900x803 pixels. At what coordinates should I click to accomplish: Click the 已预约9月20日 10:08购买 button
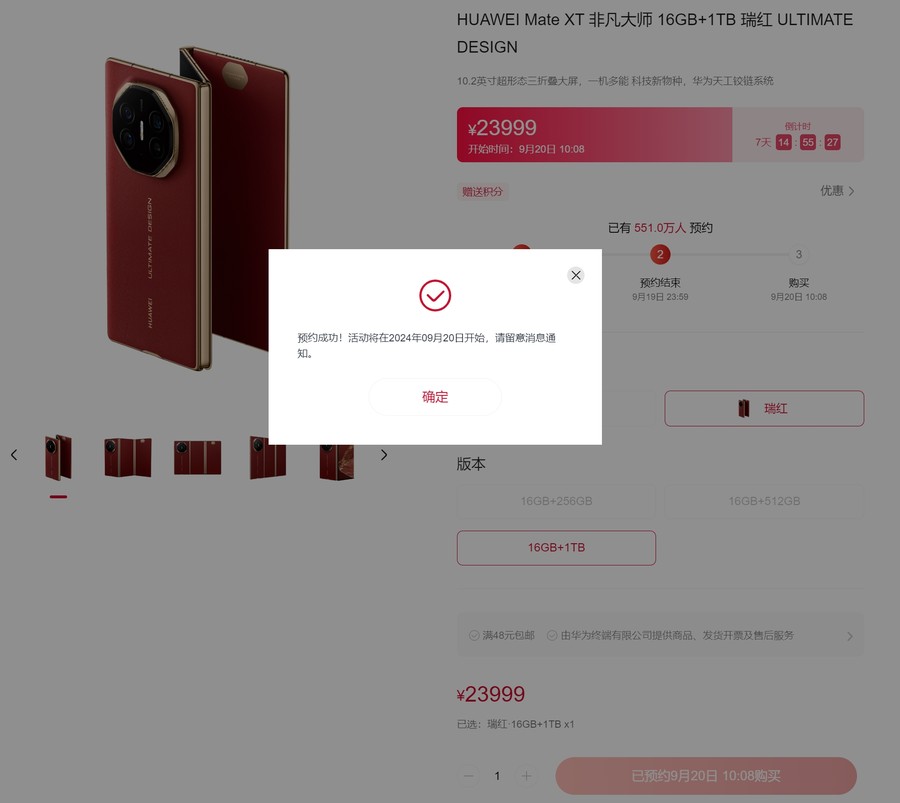[x=706, y=776]
